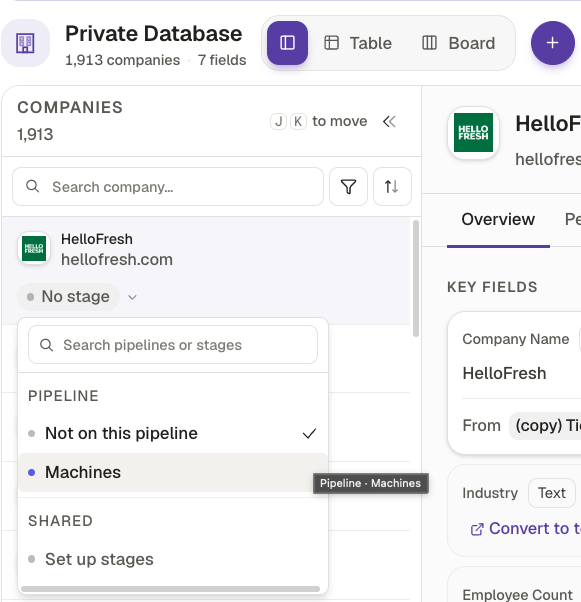This screenshot has width=581, height=602.
Task: Open the Table view
Action: point(358,43)
